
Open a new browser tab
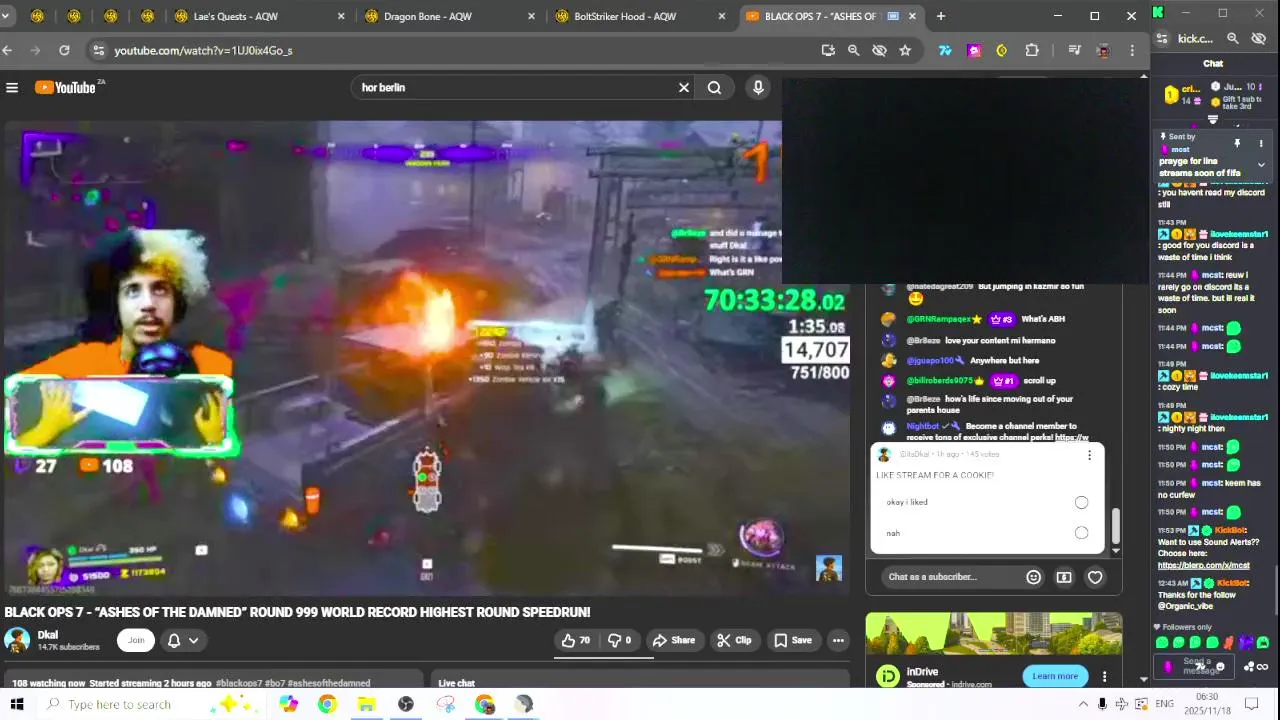(940, 16)
